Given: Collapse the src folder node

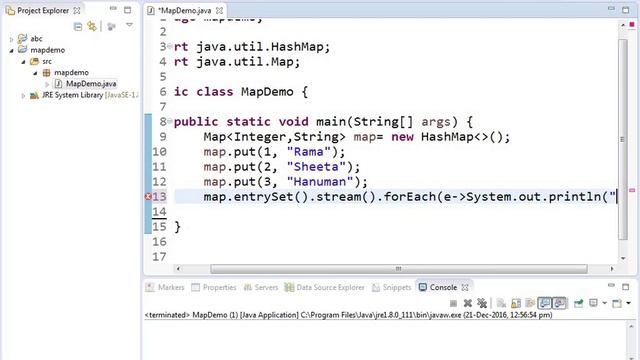Looking at the screenshot, I should (23, 62).
